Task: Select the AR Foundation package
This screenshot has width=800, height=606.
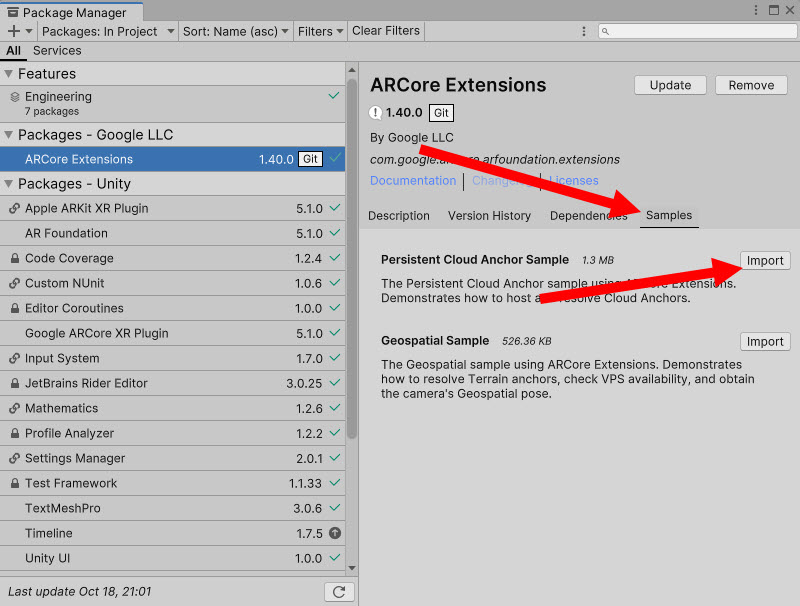Action: pos(172,233)
